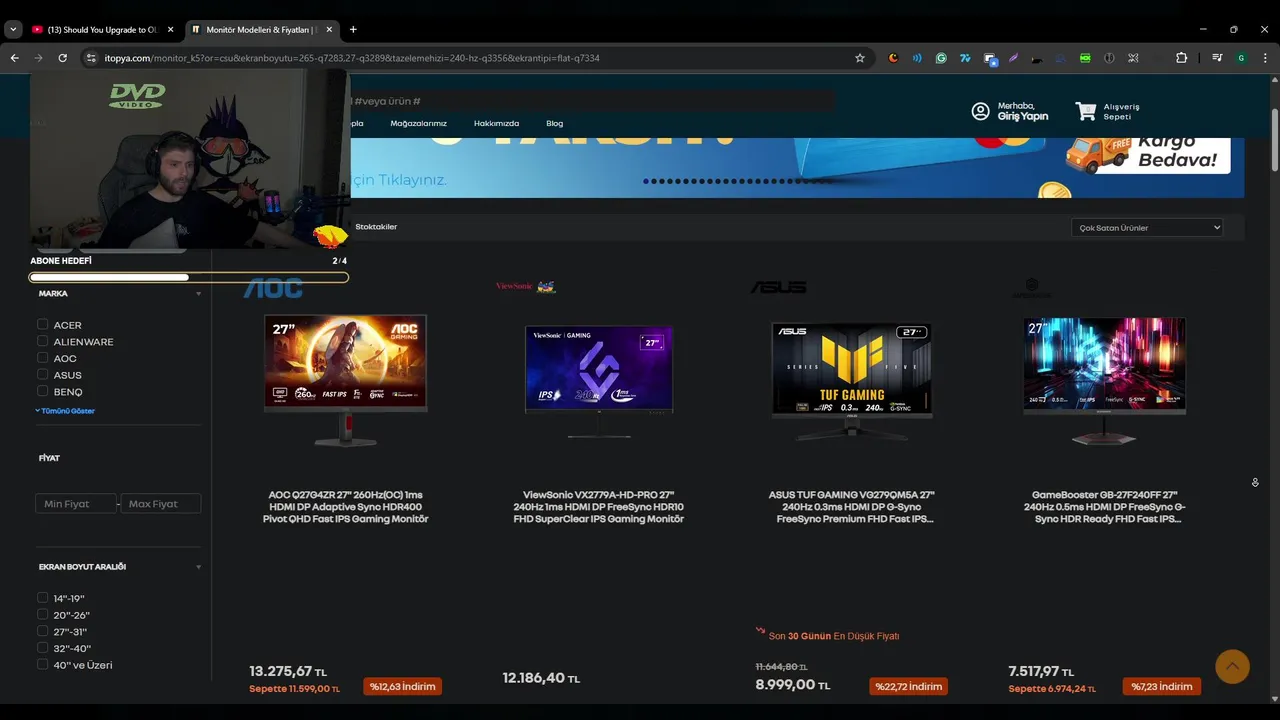Screen dimensions: 1280x720
Task: Click the %7,23 indirim discount badge
Action: pyautogui.click(x=1162, y=686)
